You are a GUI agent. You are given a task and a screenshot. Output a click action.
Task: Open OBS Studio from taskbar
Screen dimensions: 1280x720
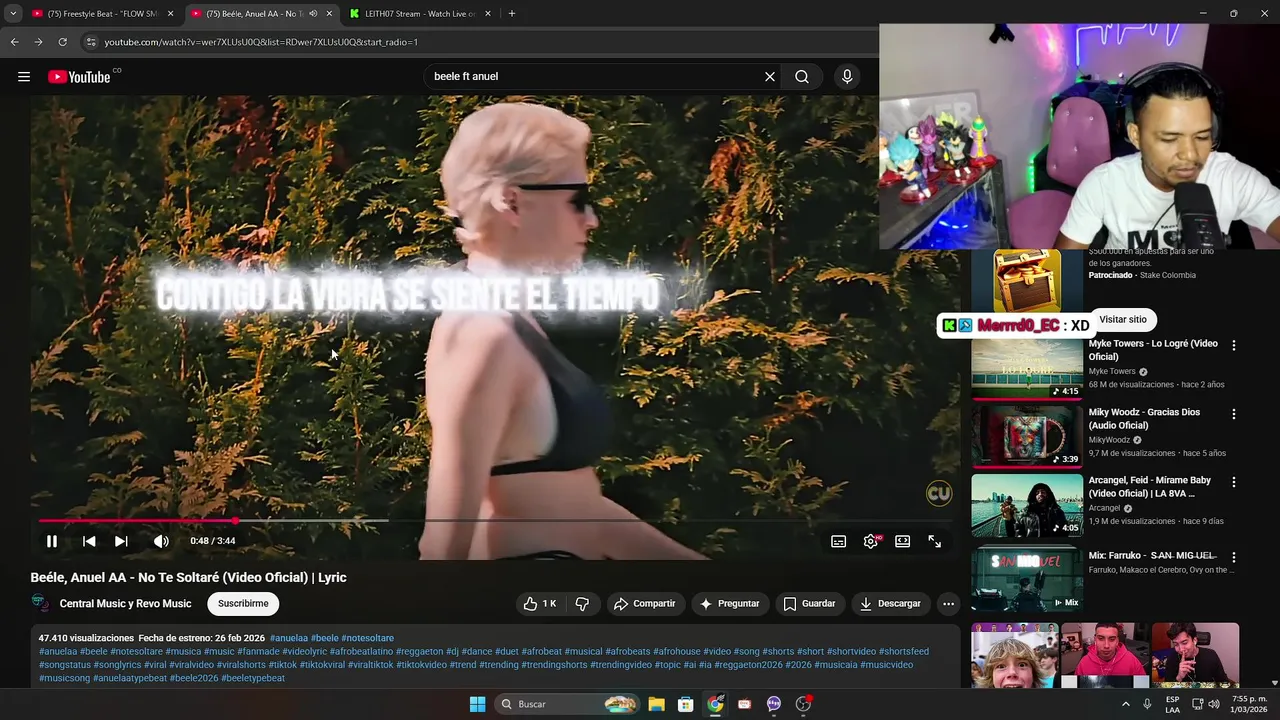click(x=803, y=704)
